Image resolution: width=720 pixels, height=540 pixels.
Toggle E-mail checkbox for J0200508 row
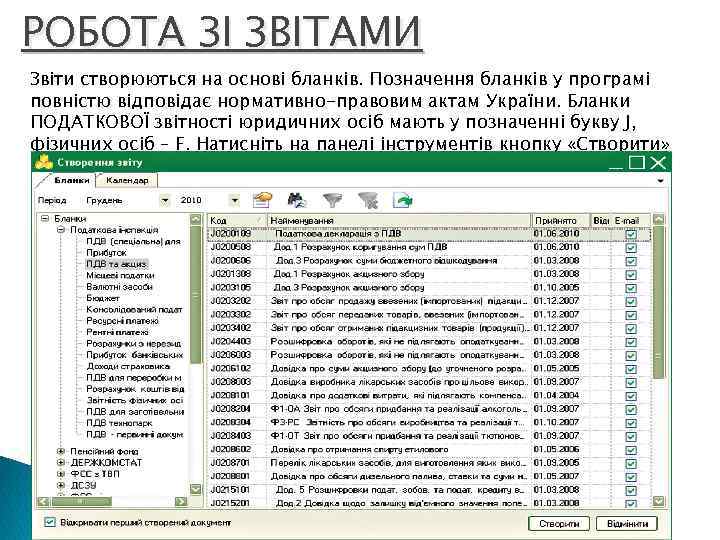point(631,248)
